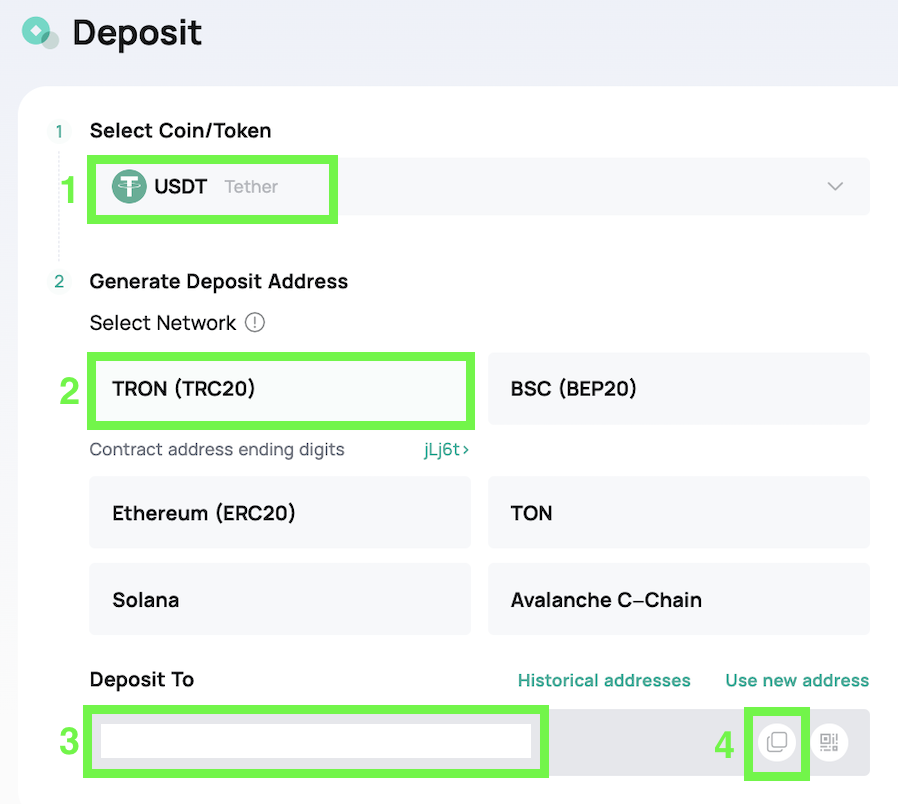The width and height of the screenshot is (898, 804).
Task: Click the Select Network info icon
Action: (255, 322)
